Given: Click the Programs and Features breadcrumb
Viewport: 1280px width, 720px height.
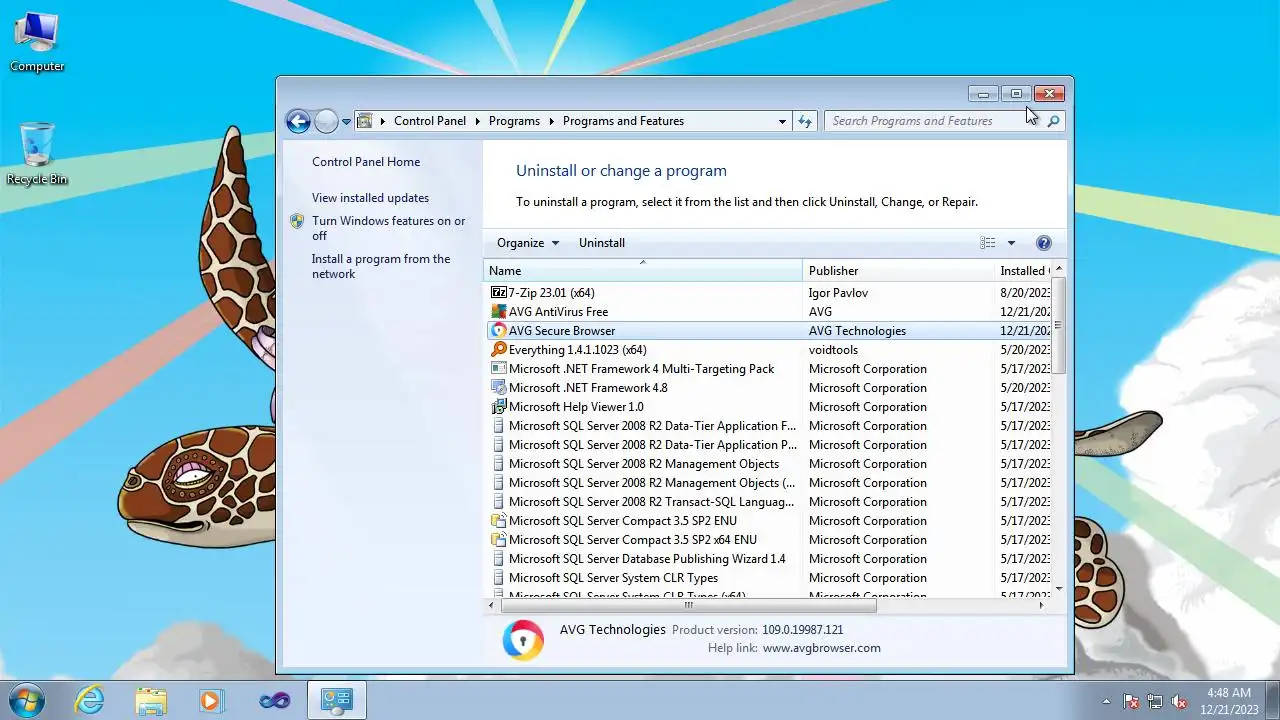Looking at the screenshot, I should (x=623, y=121).
